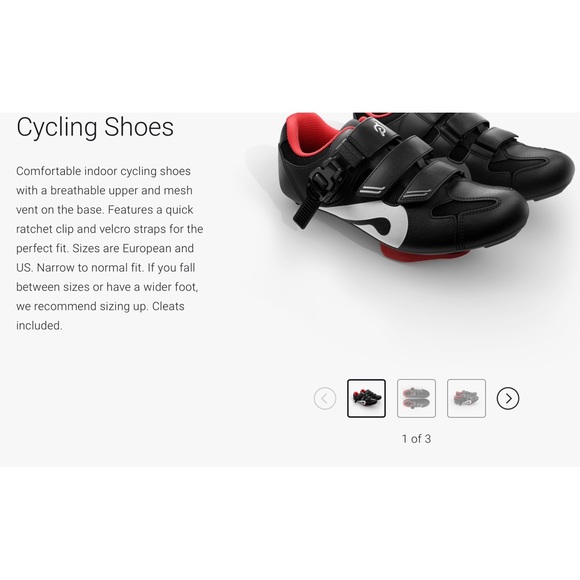Select the first shoe pair thumbnail

tap(366, 398)
